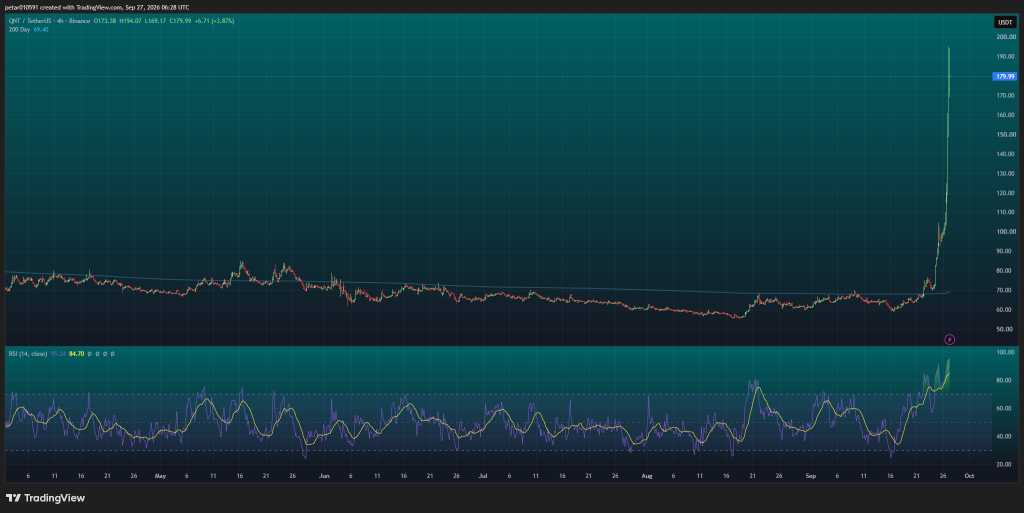1024x513 pixels.
Task: Click the open price O173.38
Action: click(x=104, y=21)
